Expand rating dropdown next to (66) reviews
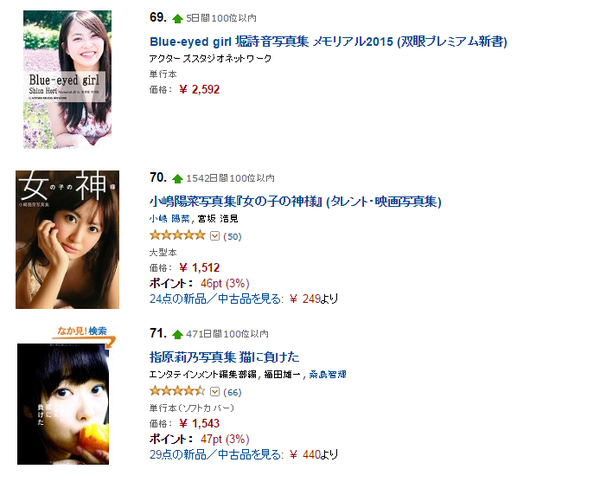Image resolution: width=600 pixels, height=482 pixels. pos(215,392)
